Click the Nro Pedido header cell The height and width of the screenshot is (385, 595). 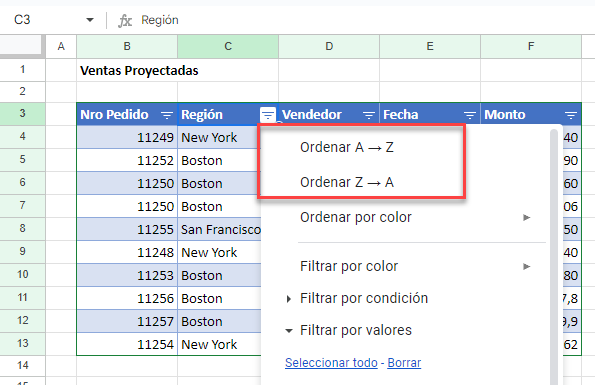pyautogui.click(x=127, y=114)
